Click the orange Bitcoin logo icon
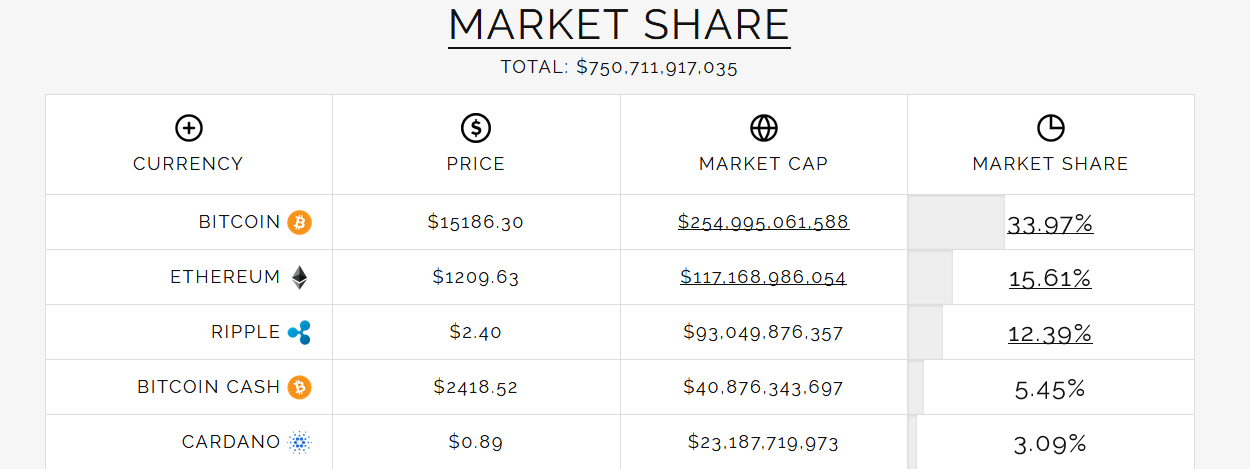1250x469 pixels. pyautogui.click(x=300, y=222)
